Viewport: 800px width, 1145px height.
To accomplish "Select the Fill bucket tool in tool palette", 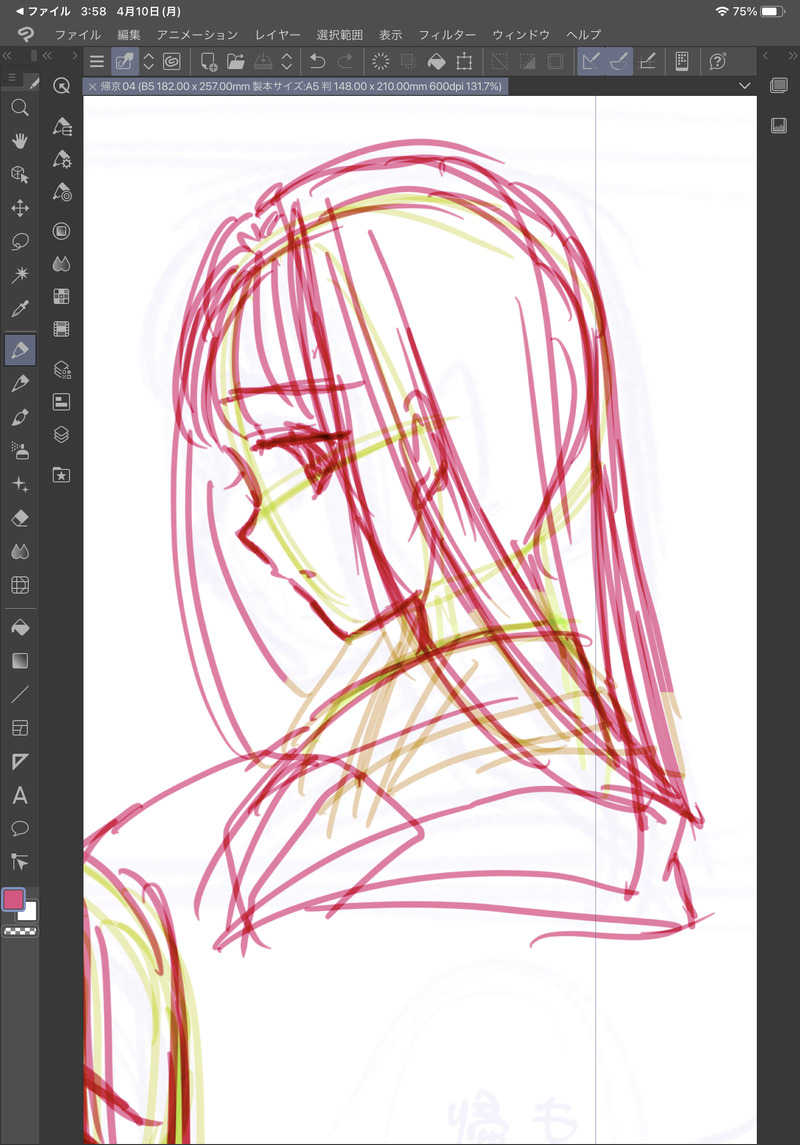I will pos(20,627).
